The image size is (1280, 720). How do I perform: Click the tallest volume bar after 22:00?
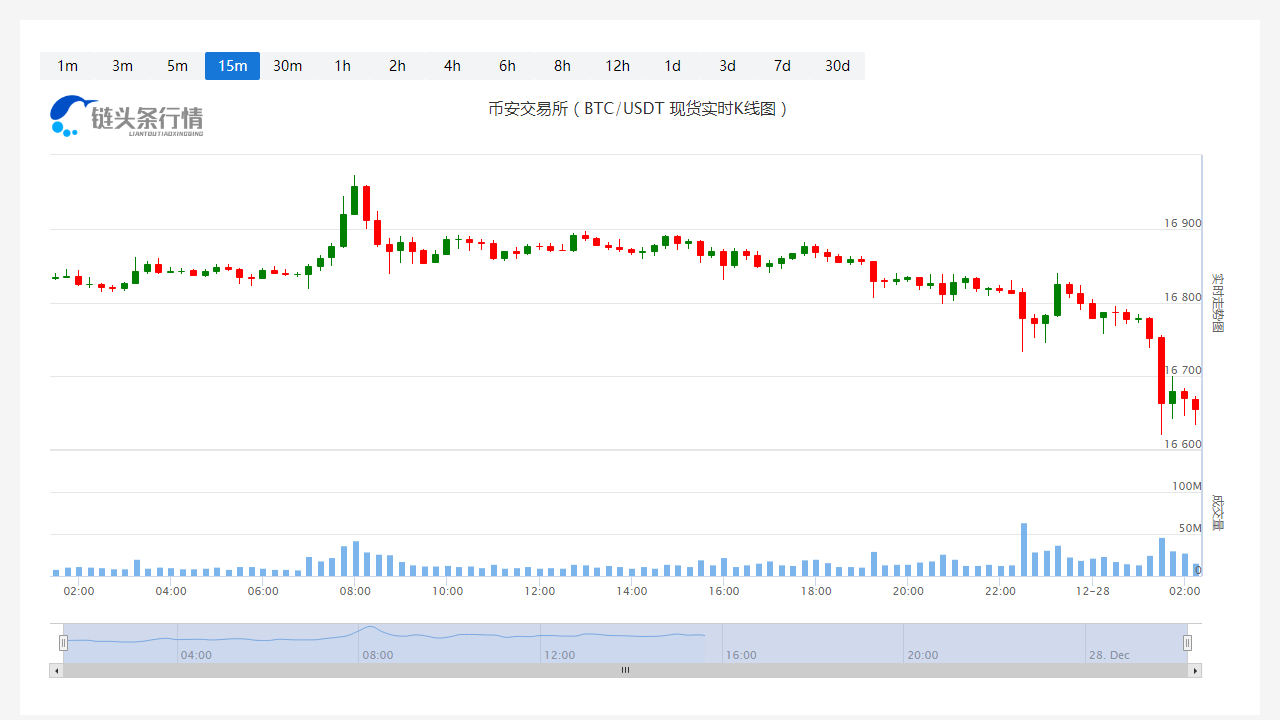[1023, 549]
